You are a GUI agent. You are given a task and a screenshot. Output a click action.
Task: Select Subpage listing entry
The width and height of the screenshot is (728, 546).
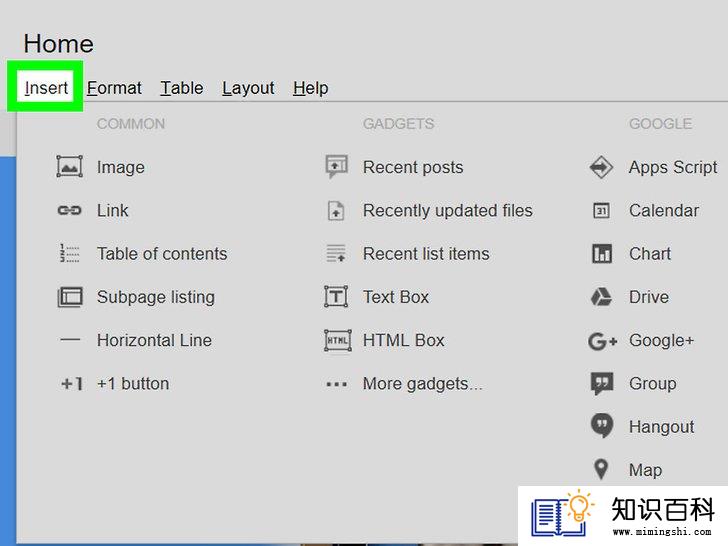[x=156, y=297]
